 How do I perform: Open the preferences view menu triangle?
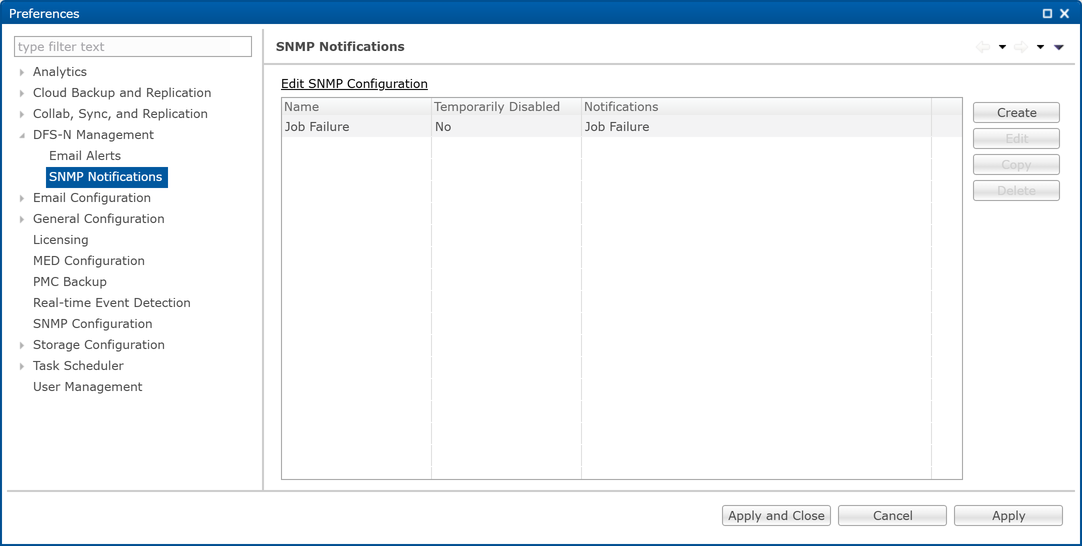click(x=1059, y=47)
